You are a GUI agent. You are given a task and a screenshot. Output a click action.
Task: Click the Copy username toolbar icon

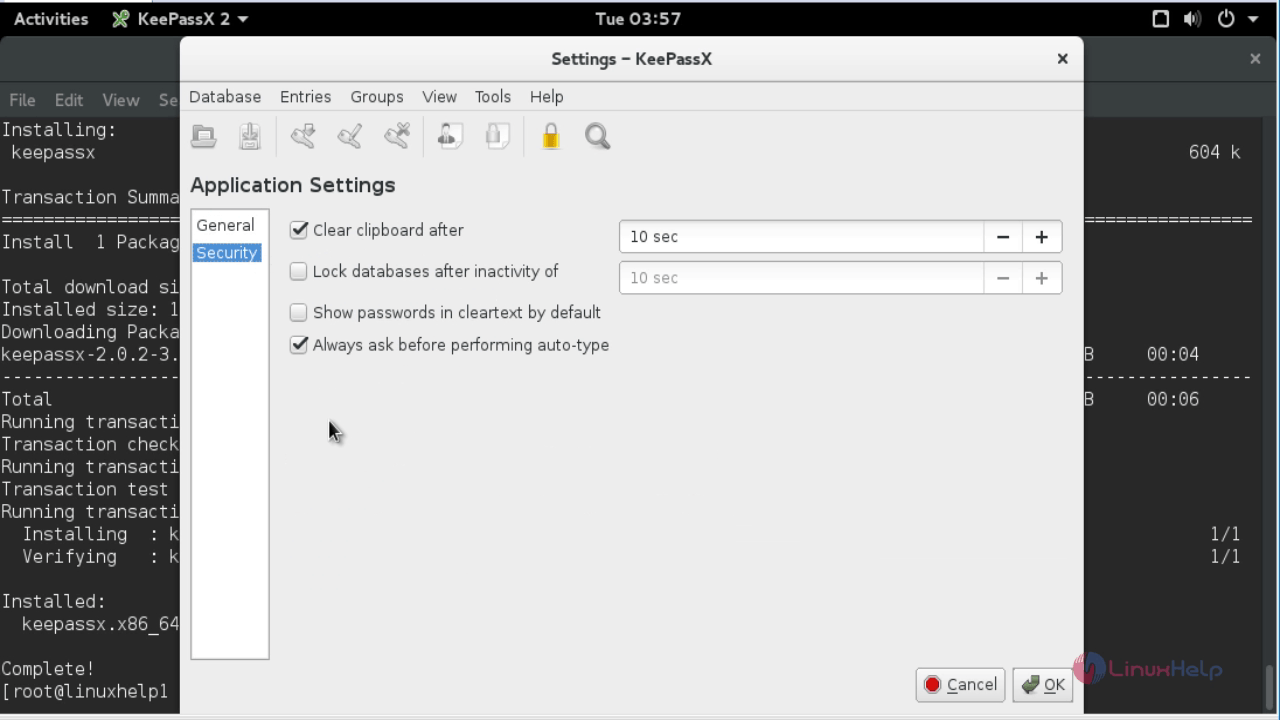pos(450,136)
